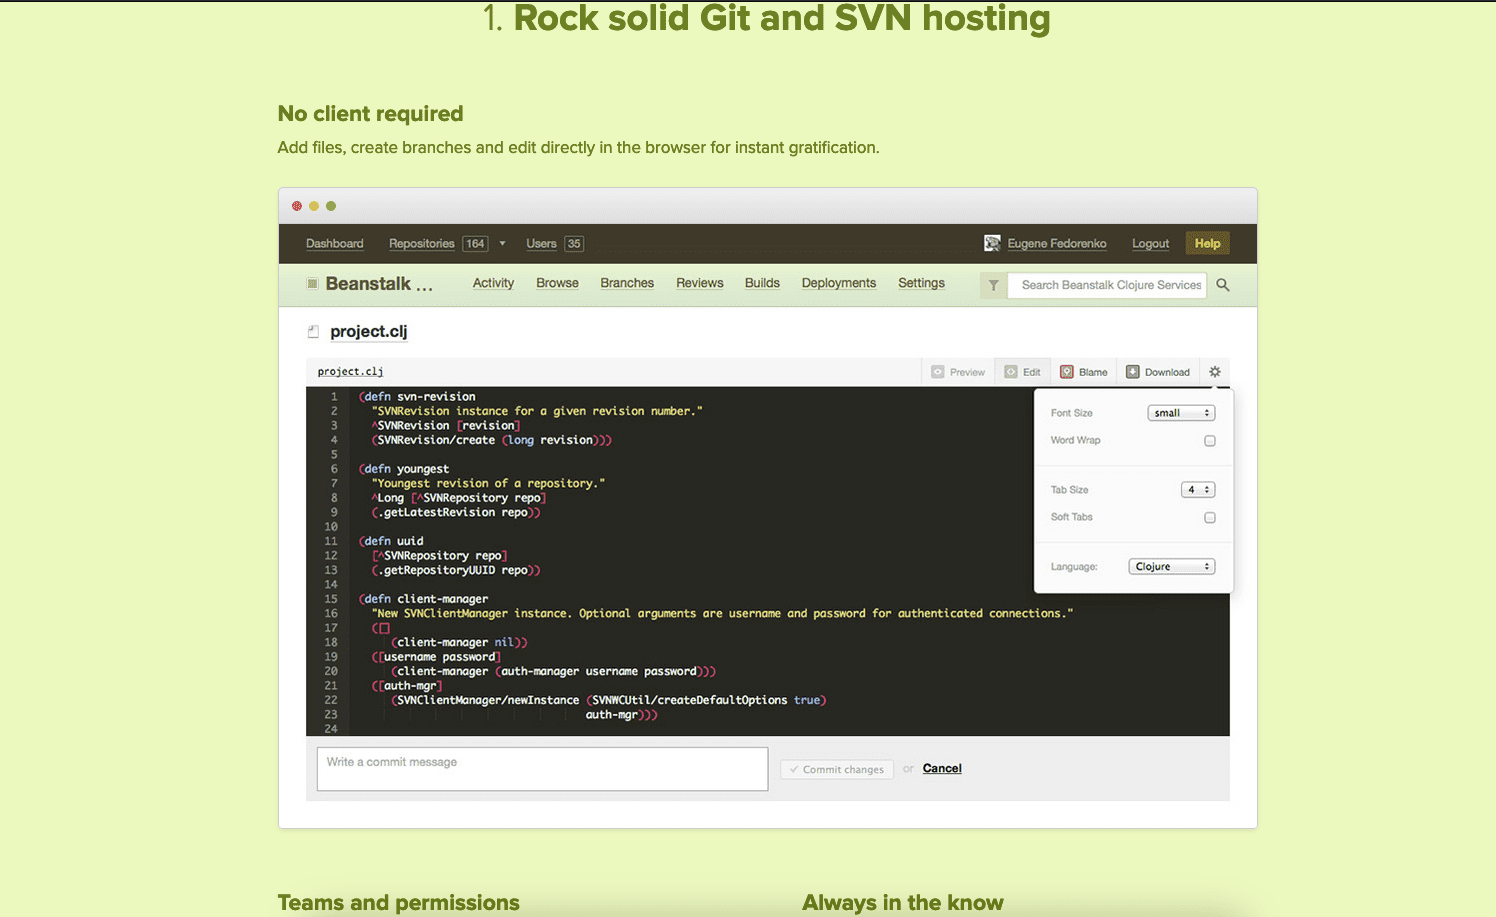The width and height of the screenshot is (1496, 917).
Task: Toggle Soft Tabs on
Action: (1210, 517)
